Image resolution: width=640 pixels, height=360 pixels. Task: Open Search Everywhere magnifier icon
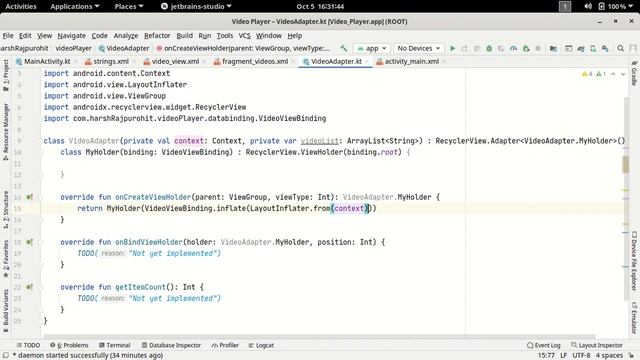tap(620, 48)
